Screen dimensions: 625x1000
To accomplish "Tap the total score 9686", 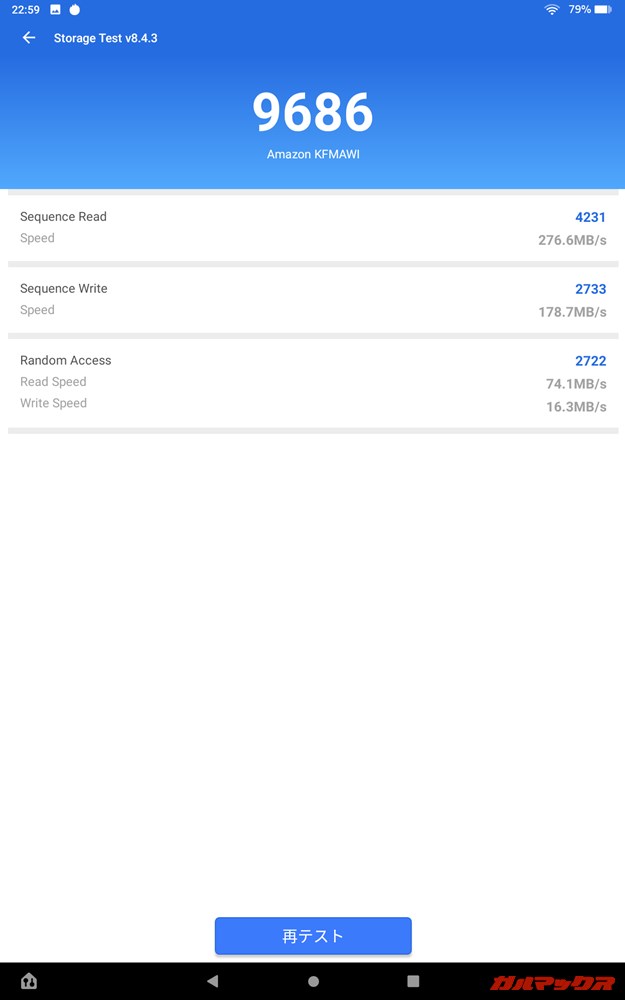I will (x=312, y=112).
